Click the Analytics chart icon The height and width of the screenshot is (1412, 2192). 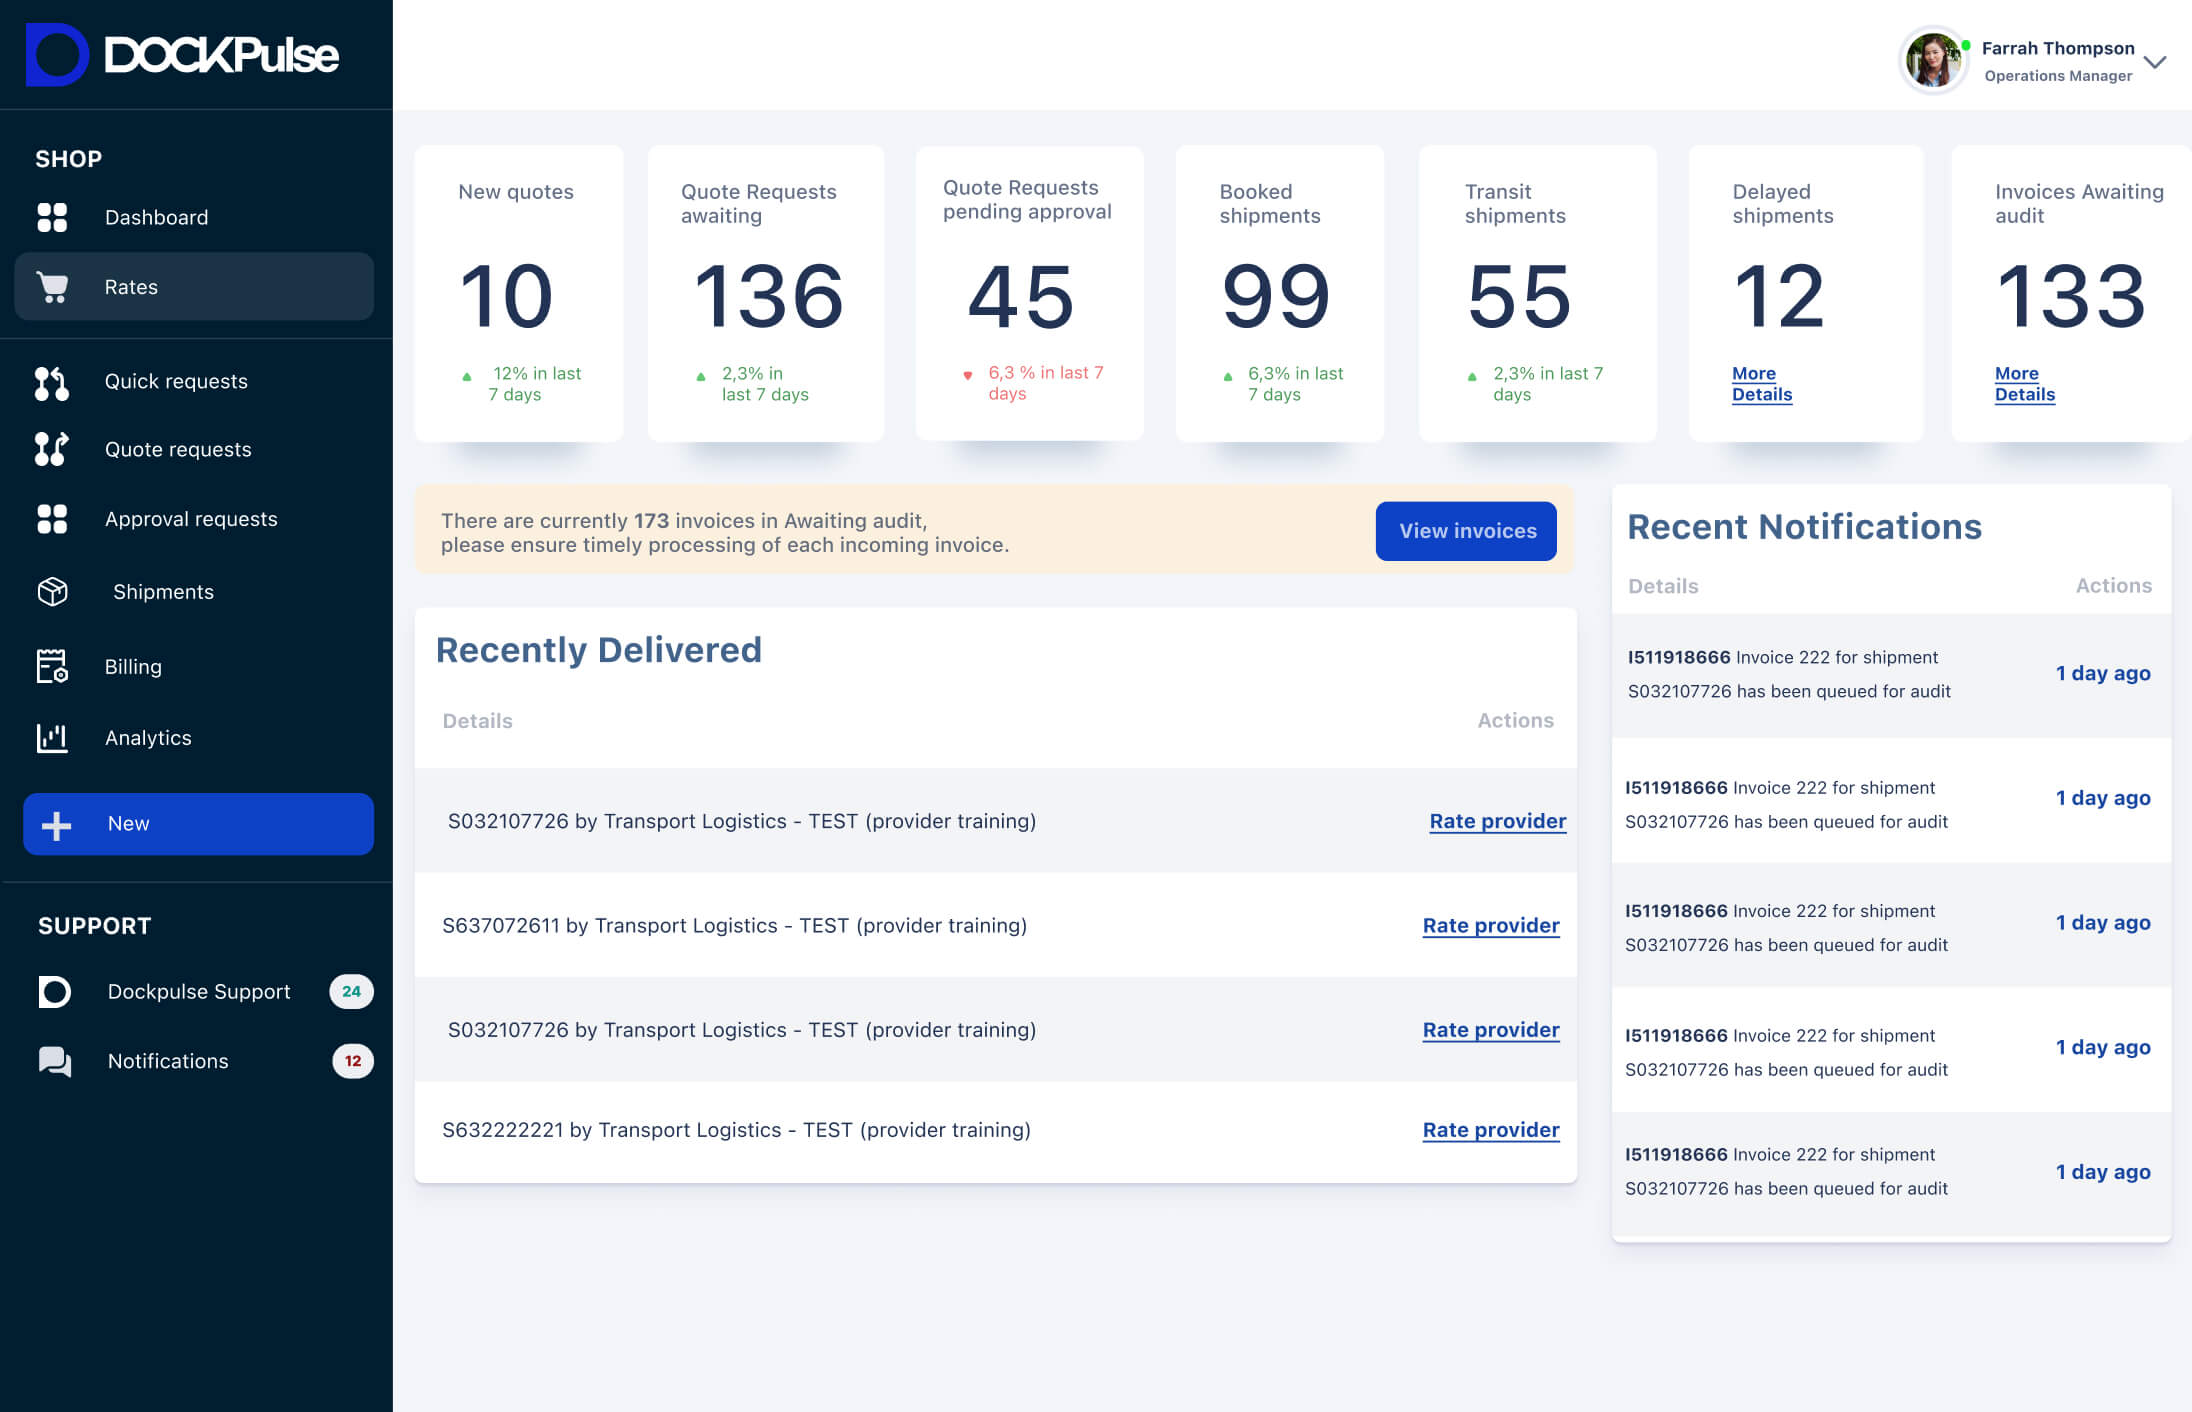click(x=52, y=738)
